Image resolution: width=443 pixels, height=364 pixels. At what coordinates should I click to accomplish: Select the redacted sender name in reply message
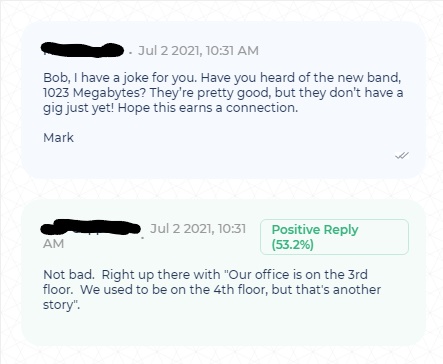point(90,227)
